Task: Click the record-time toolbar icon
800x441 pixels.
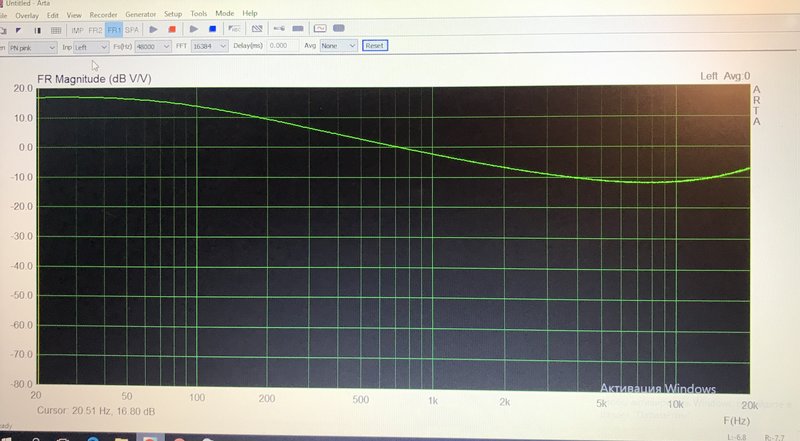Action: click(234, 29)
